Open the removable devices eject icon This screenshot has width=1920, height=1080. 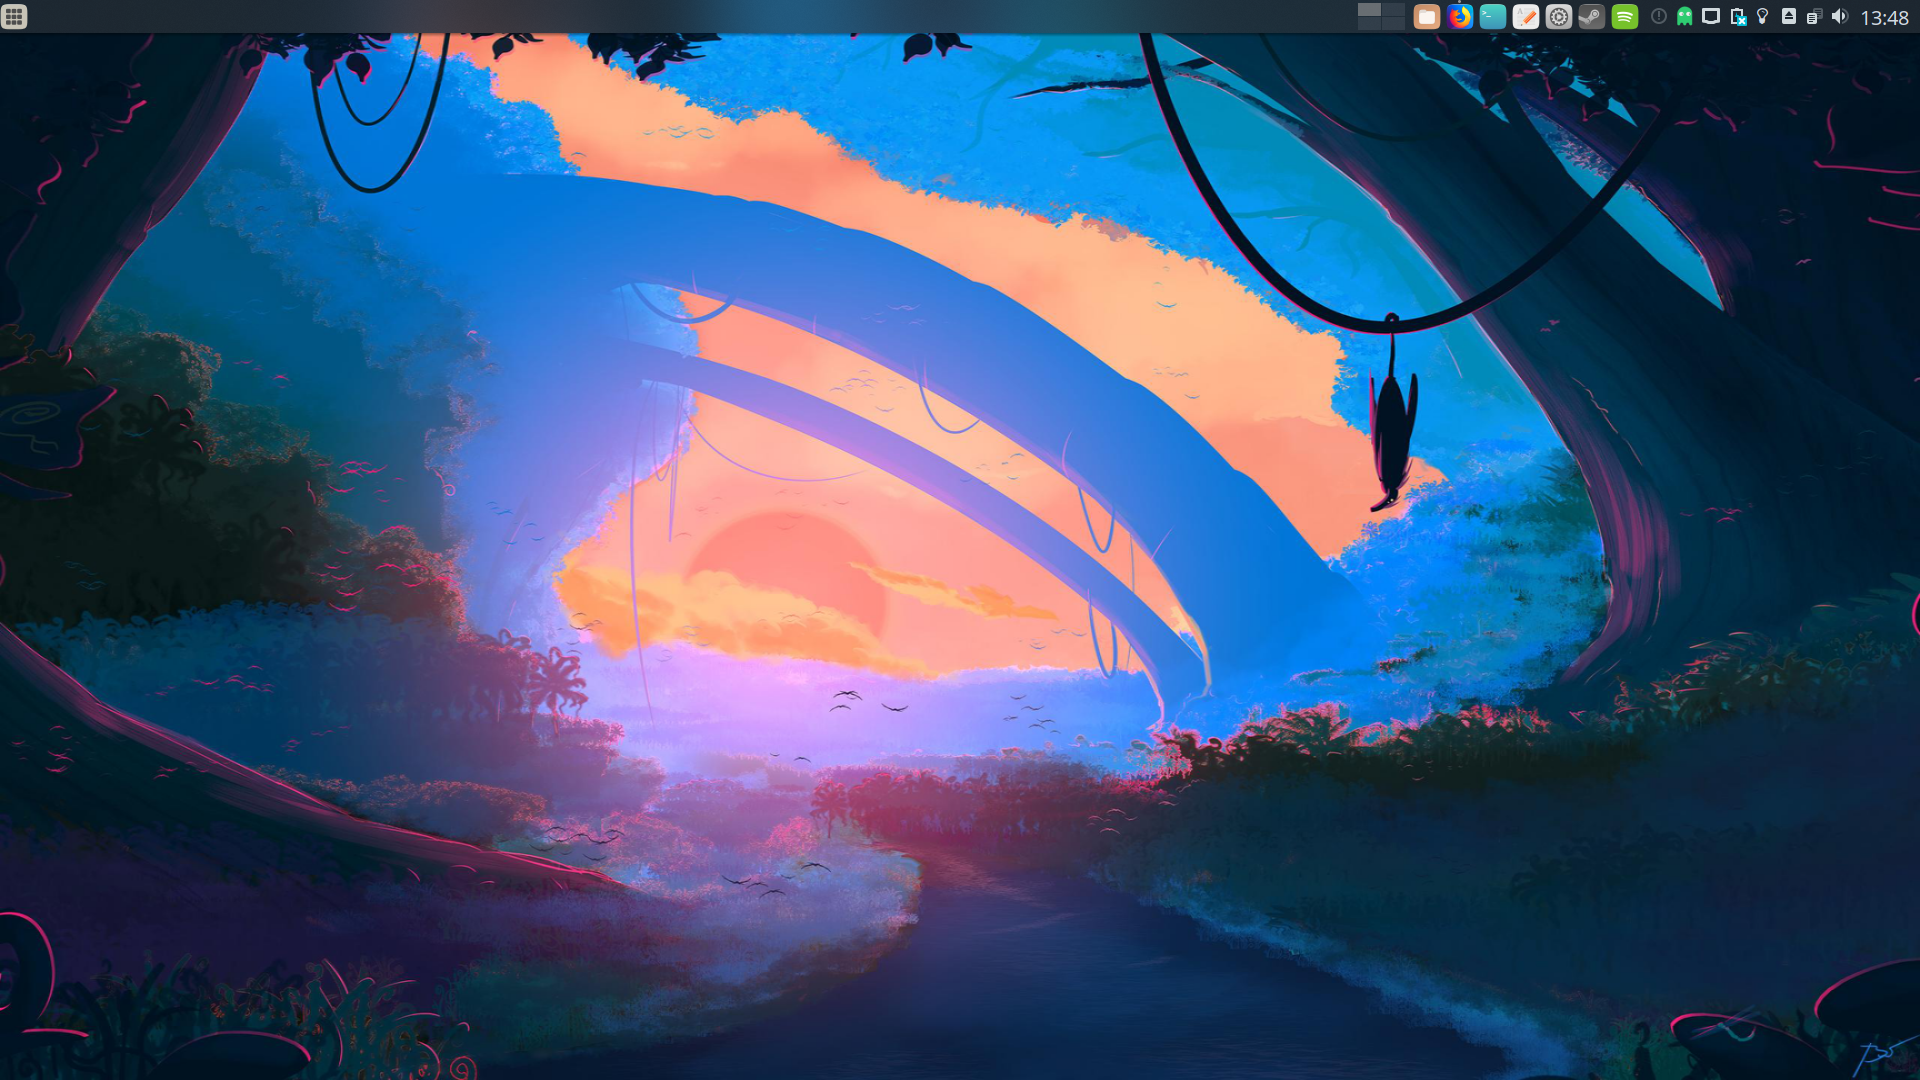tap(1789, 16)
